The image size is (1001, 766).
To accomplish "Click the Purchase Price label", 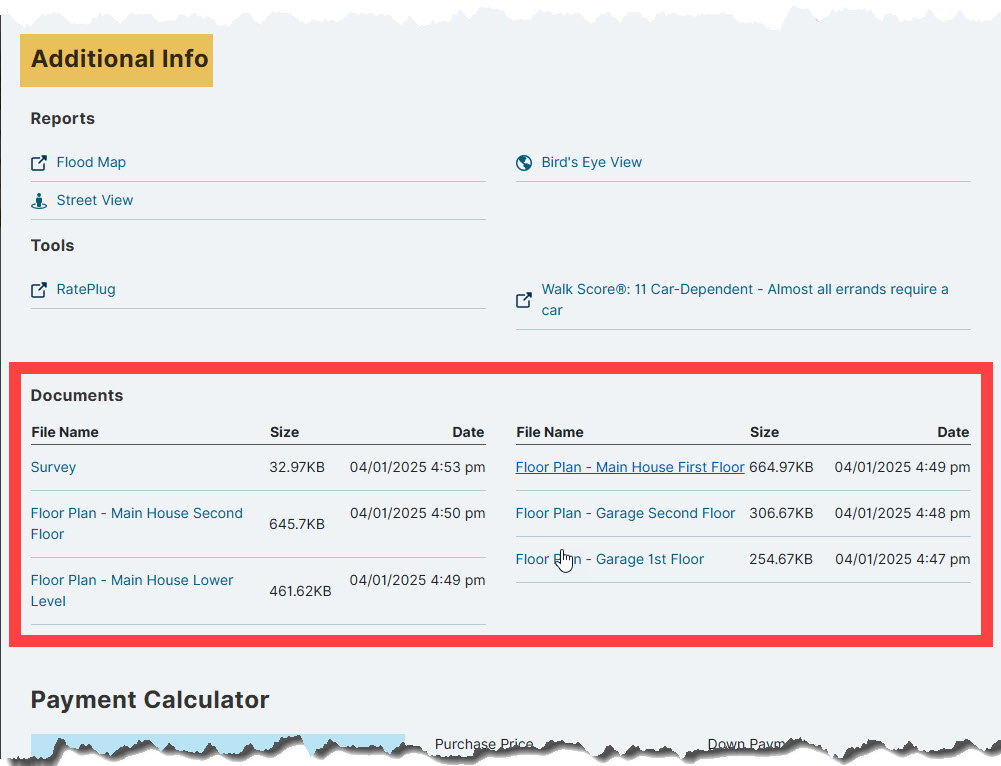I will (484, 744).
